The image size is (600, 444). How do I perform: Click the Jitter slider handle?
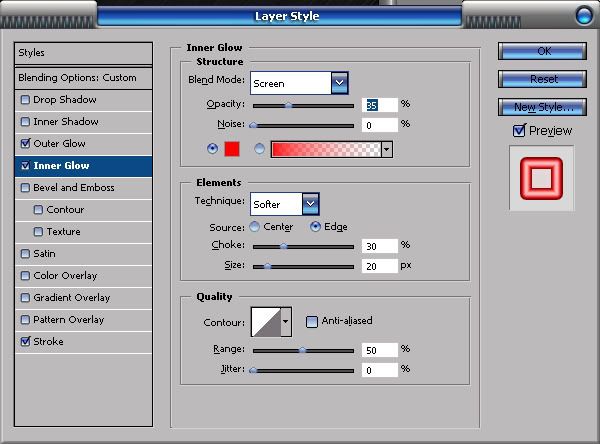point(253,370)
